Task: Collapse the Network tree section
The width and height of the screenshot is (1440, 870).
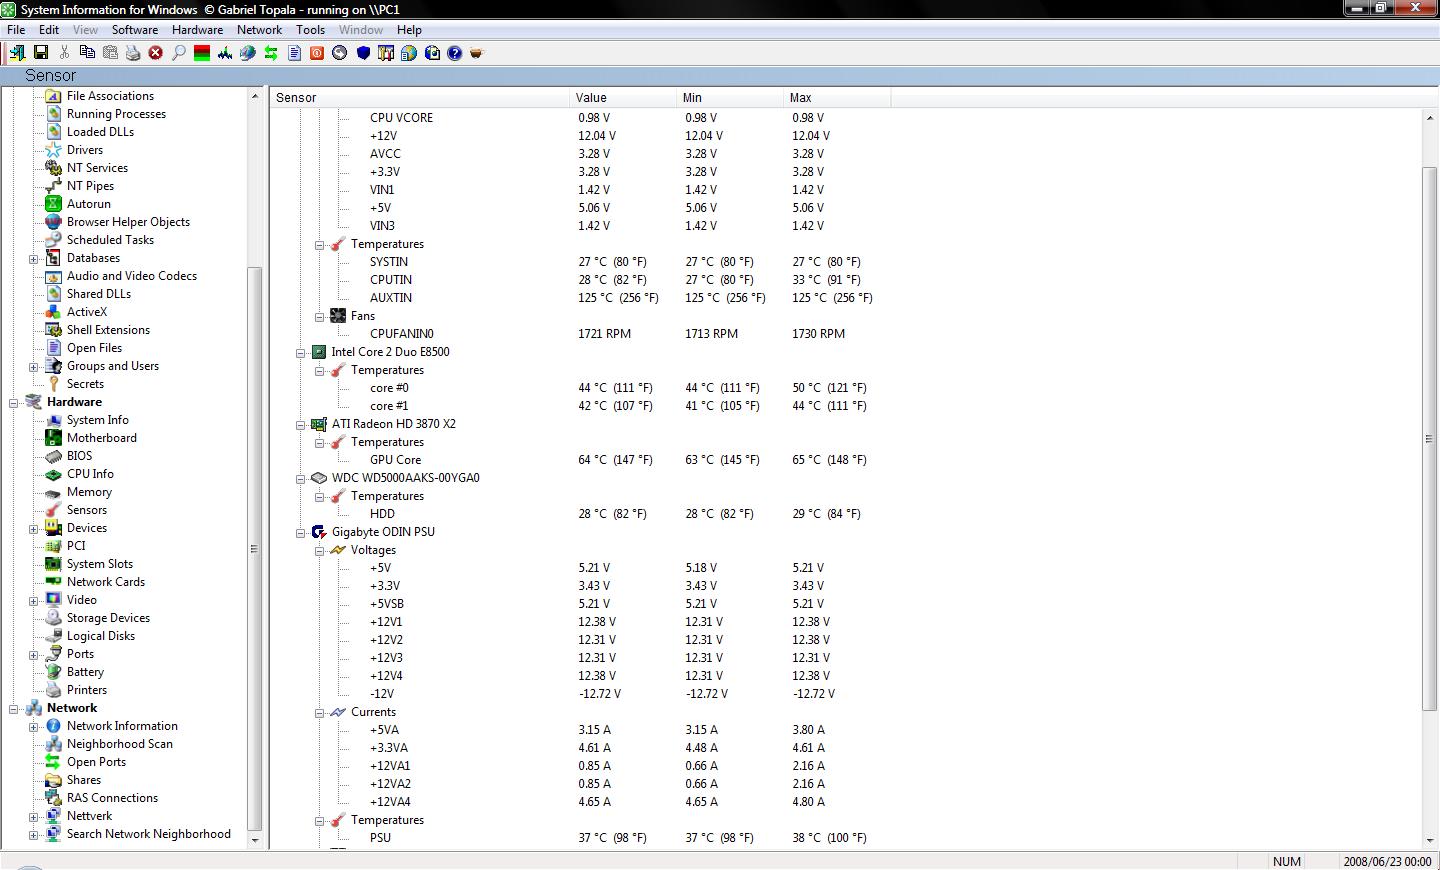Action: (14, 709)
